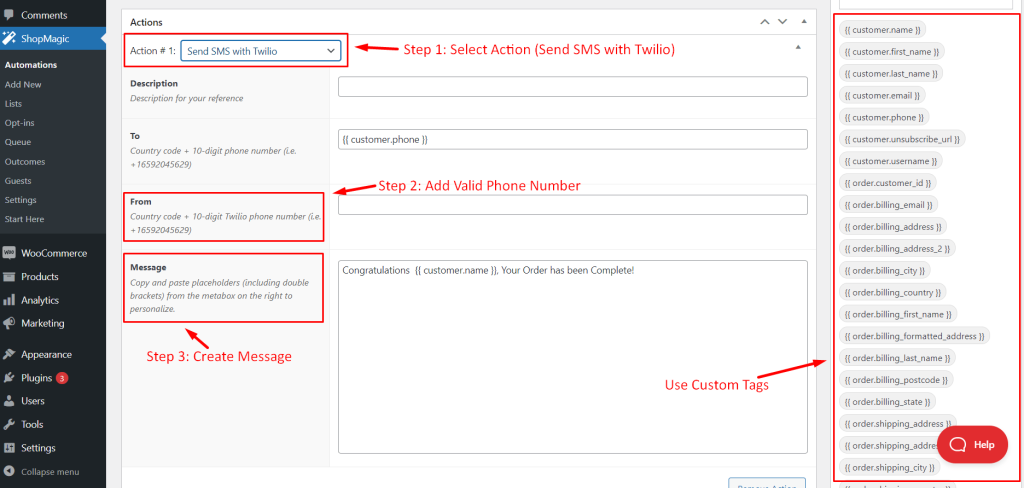Screen dimensions: 1024x488
Task: Open the ShopMagic main menu label
Action: click(45, 39)
